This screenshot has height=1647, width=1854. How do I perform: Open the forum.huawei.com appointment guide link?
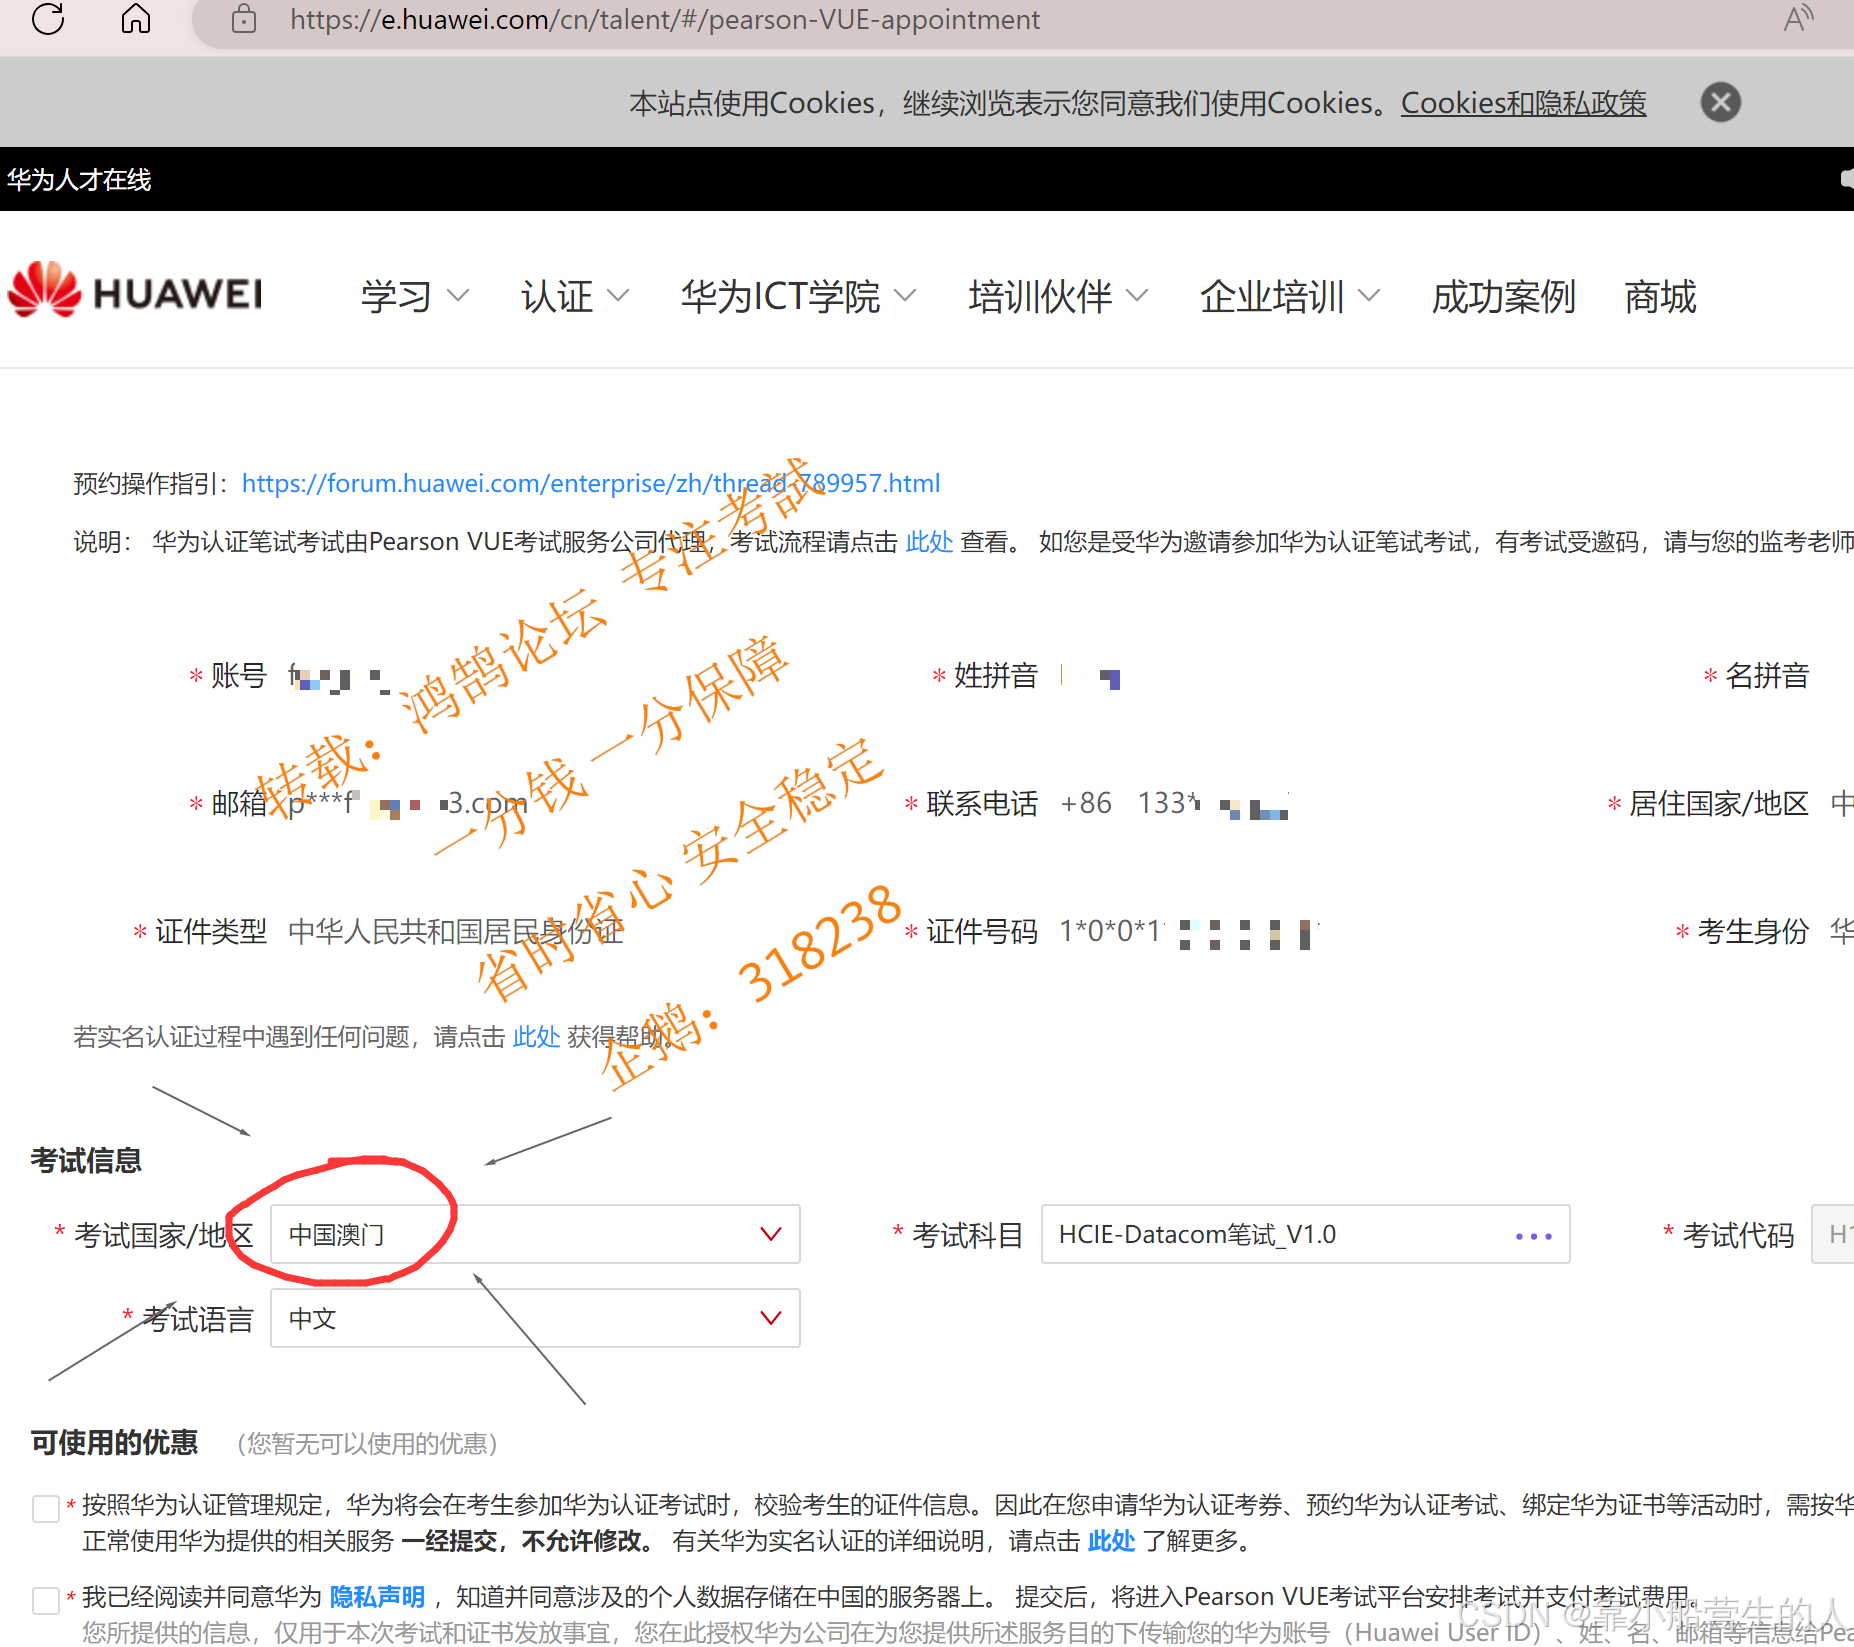(x=591, y=484)
